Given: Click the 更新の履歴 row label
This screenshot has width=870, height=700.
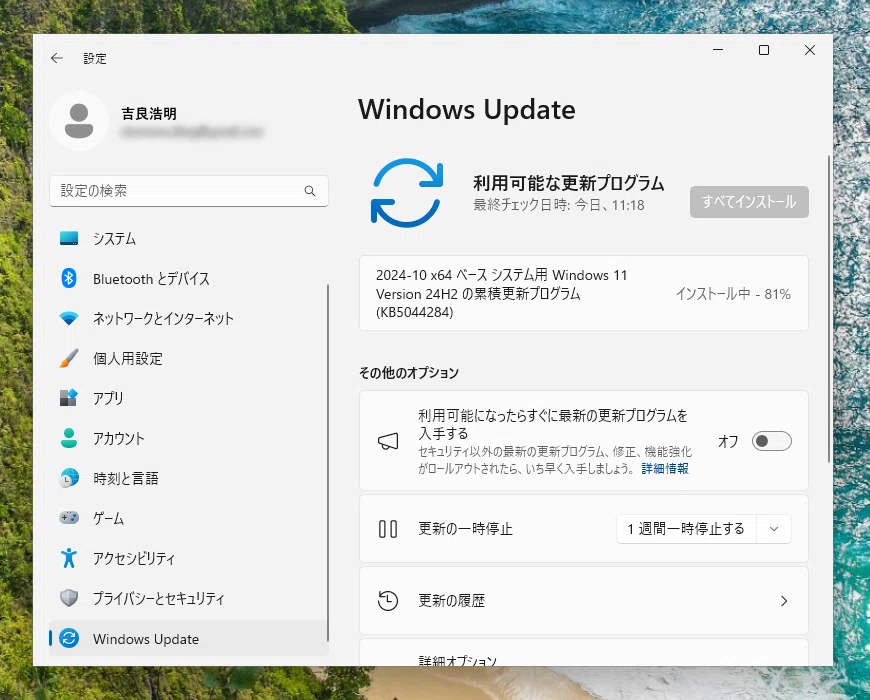Looking at the screenshot, I should [452, 601].
